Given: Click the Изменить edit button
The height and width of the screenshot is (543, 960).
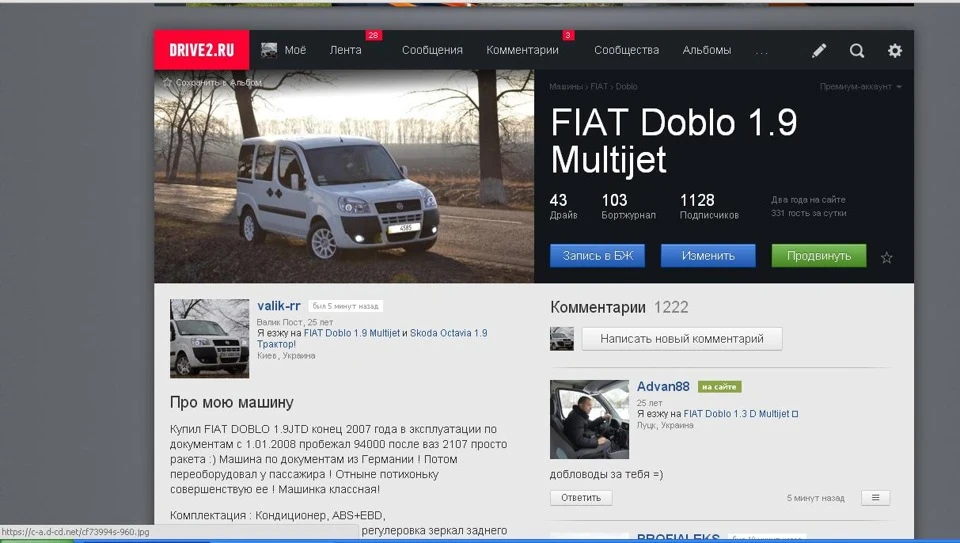Looking at the screenshot, I should tap(708, 256).
